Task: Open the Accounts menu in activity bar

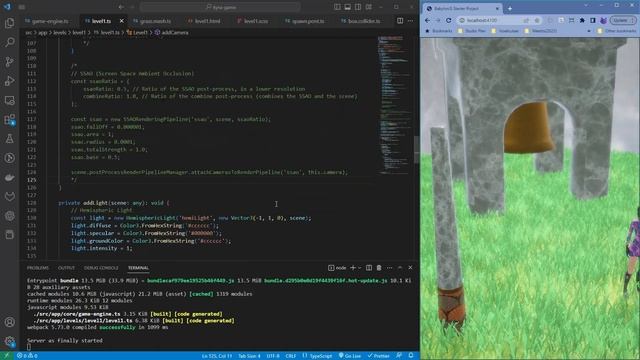Action: pyautogui.click(x=9, y=322)
